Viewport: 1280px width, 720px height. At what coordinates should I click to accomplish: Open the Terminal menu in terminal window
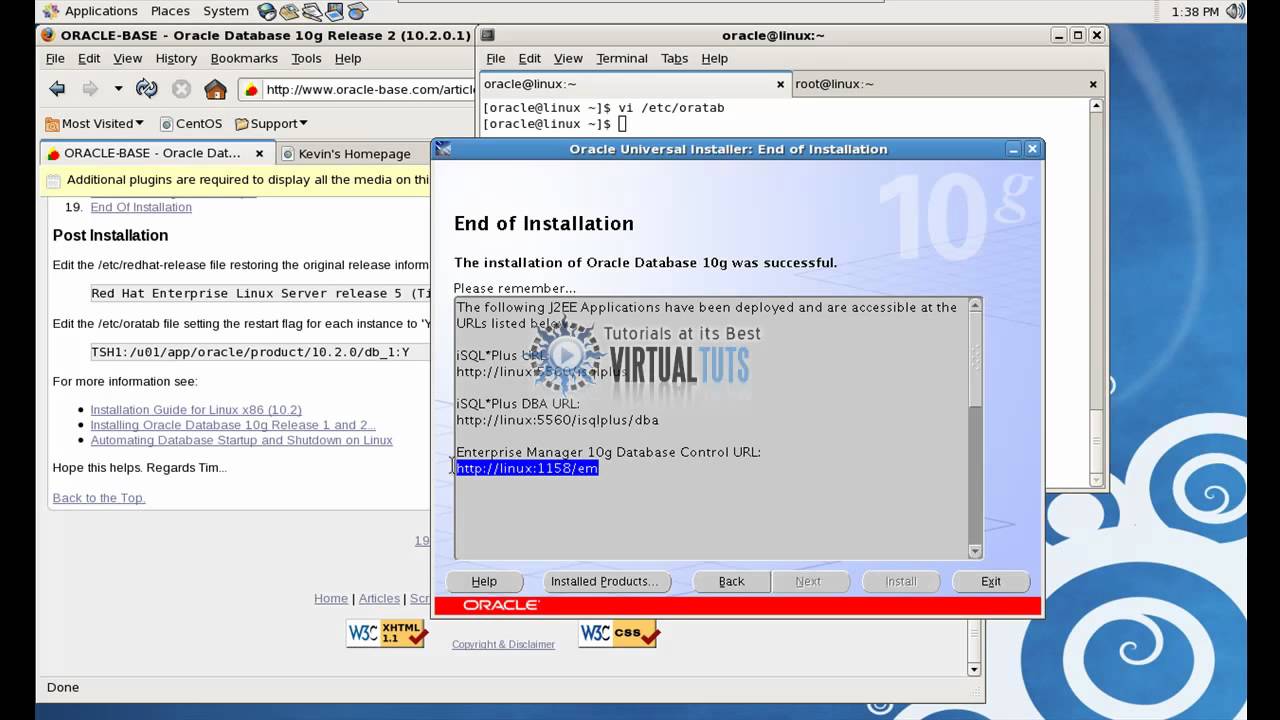point(622,58)
